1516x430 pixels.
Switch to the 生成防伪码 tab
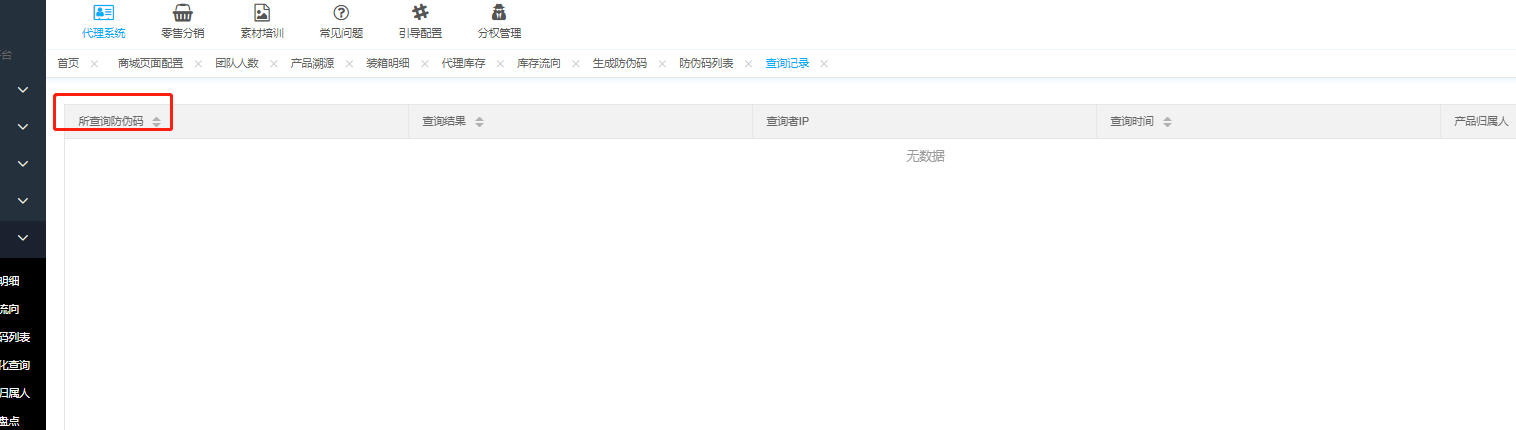(x=619, y=63)
